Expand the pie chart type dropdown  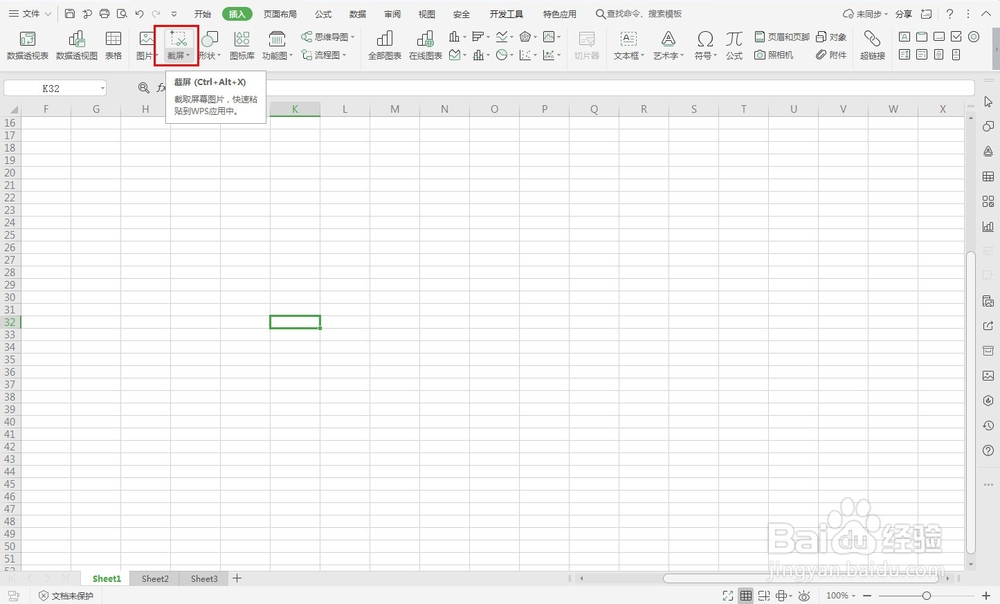[511, 55]
